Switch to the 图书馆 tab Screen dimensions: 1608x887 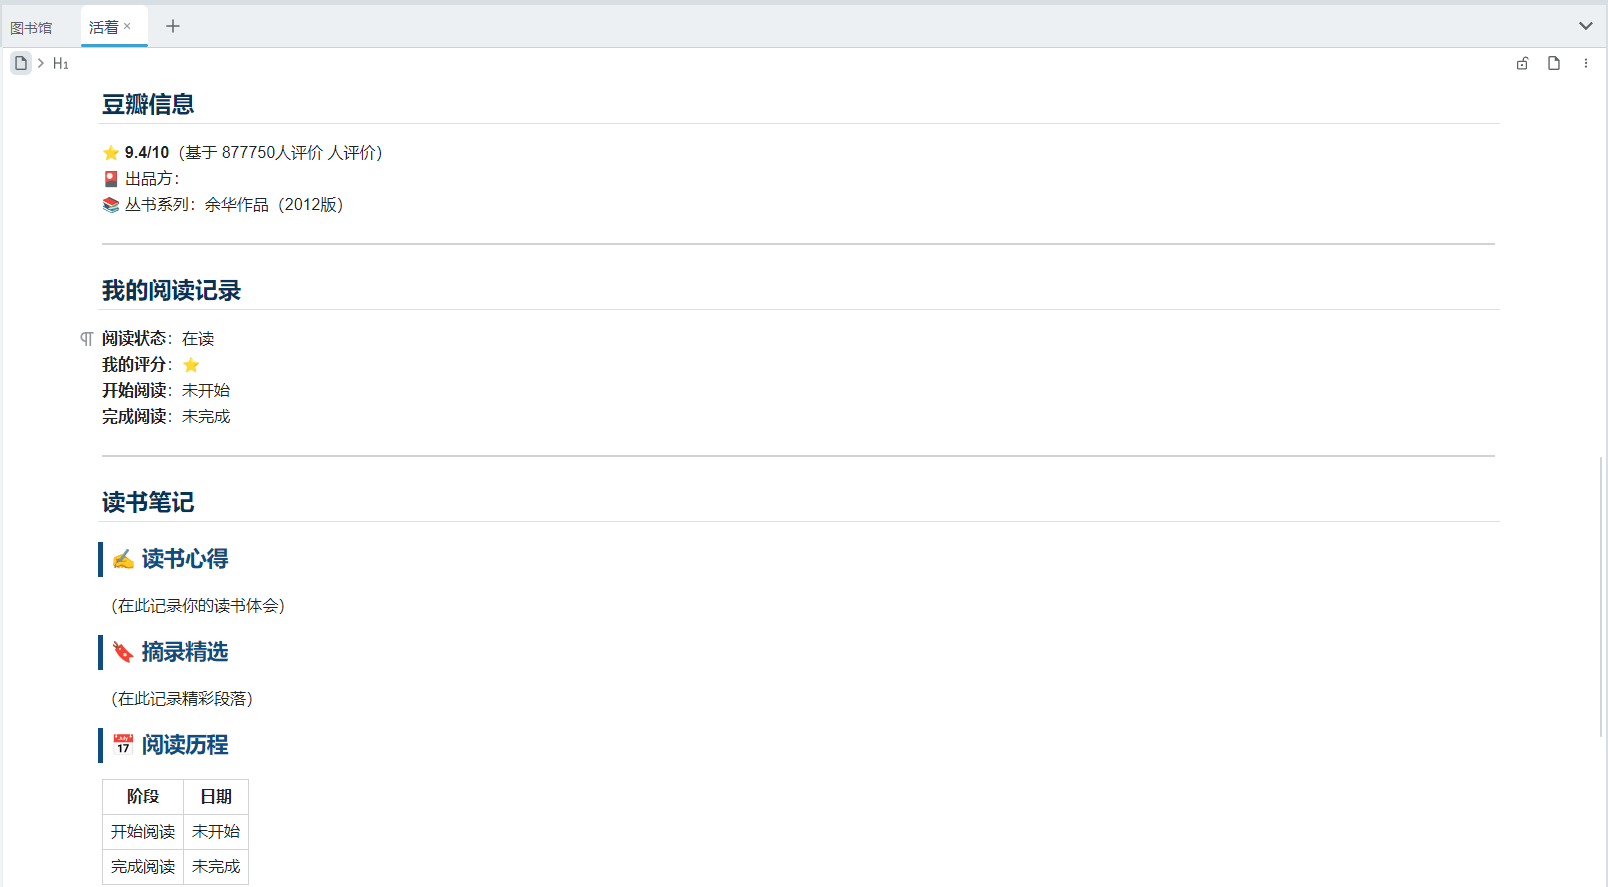[31, 27]
